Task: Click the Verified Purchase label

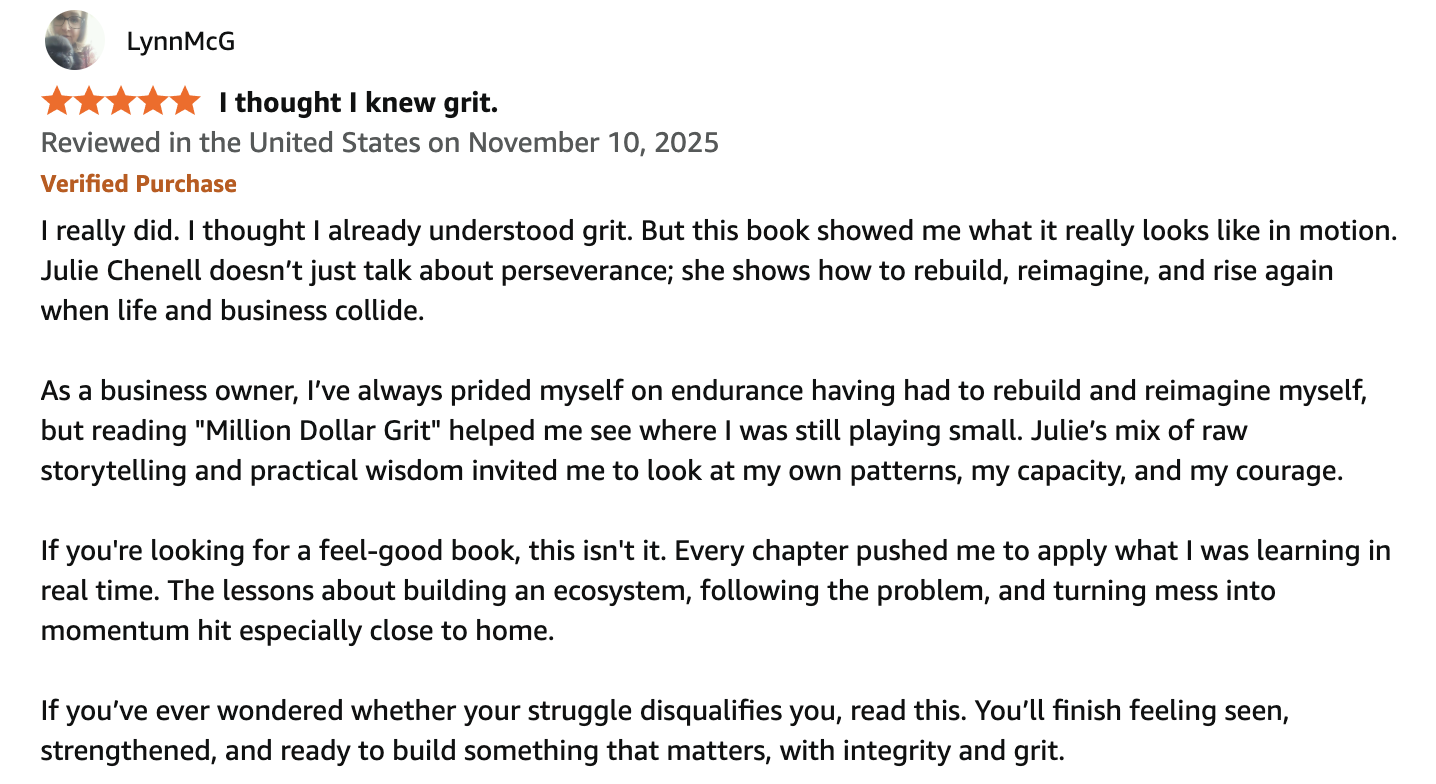Action: 139,184
